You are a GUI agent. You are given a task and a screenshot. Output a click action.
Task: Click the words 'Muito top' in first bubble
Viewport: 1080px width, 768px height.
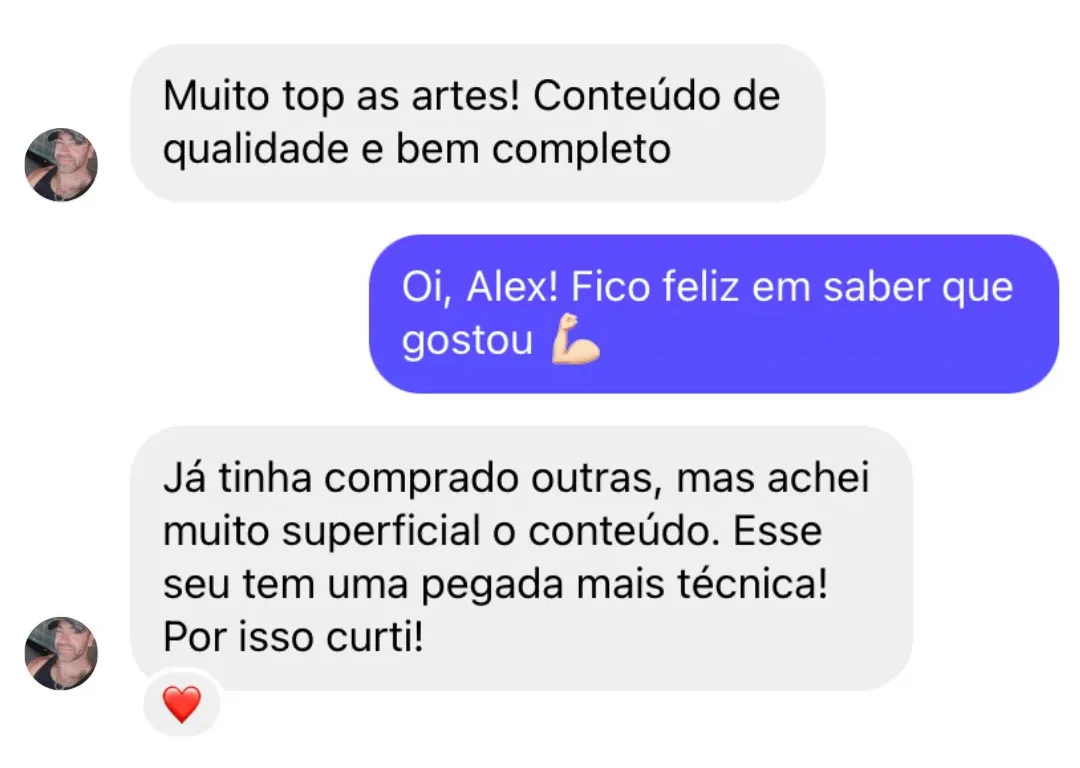pos(253,97)
